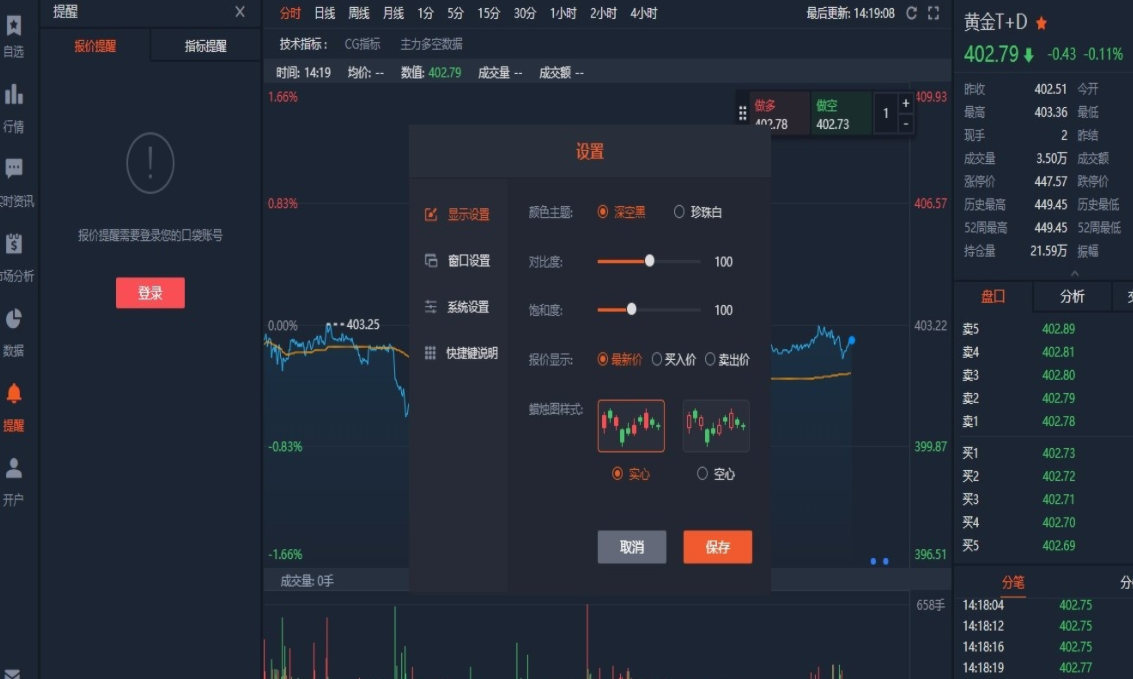Open the CG指标 technical indicator
This screenshot has width=1133, height=679.
pyautogui.click(x=363, y=44)
